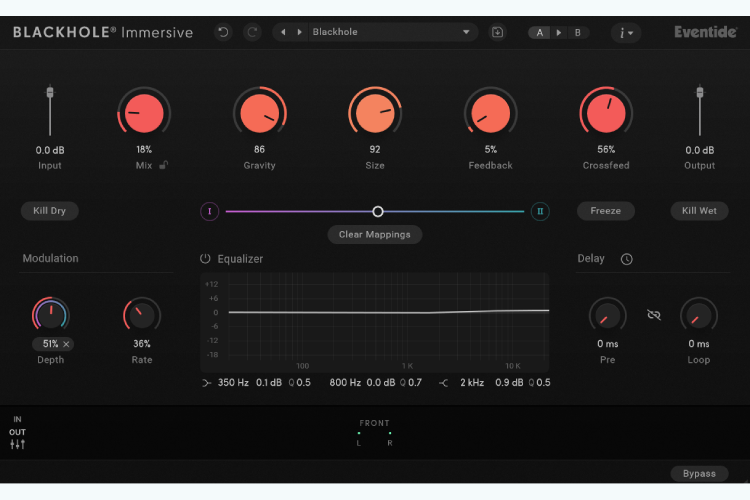750x500 pixels.
Task: Click the Front L channel indicator
Action: click(x=359, y=438)
